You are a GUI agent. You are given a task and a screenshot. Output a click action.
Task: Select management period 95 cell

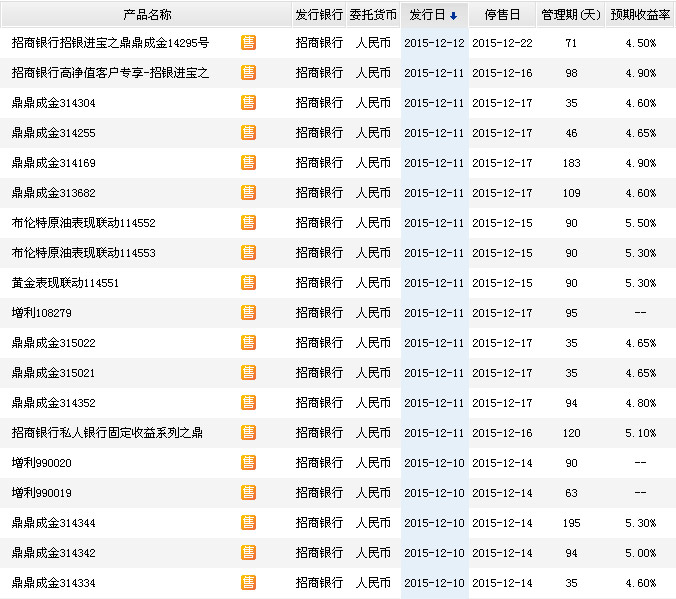click(x=571, y=313)
